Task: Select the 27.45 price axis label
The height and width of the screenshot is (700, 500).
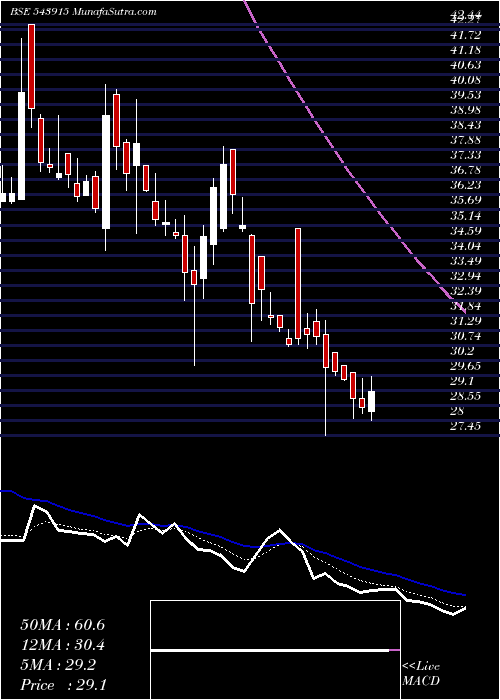Action: (466, 427)
